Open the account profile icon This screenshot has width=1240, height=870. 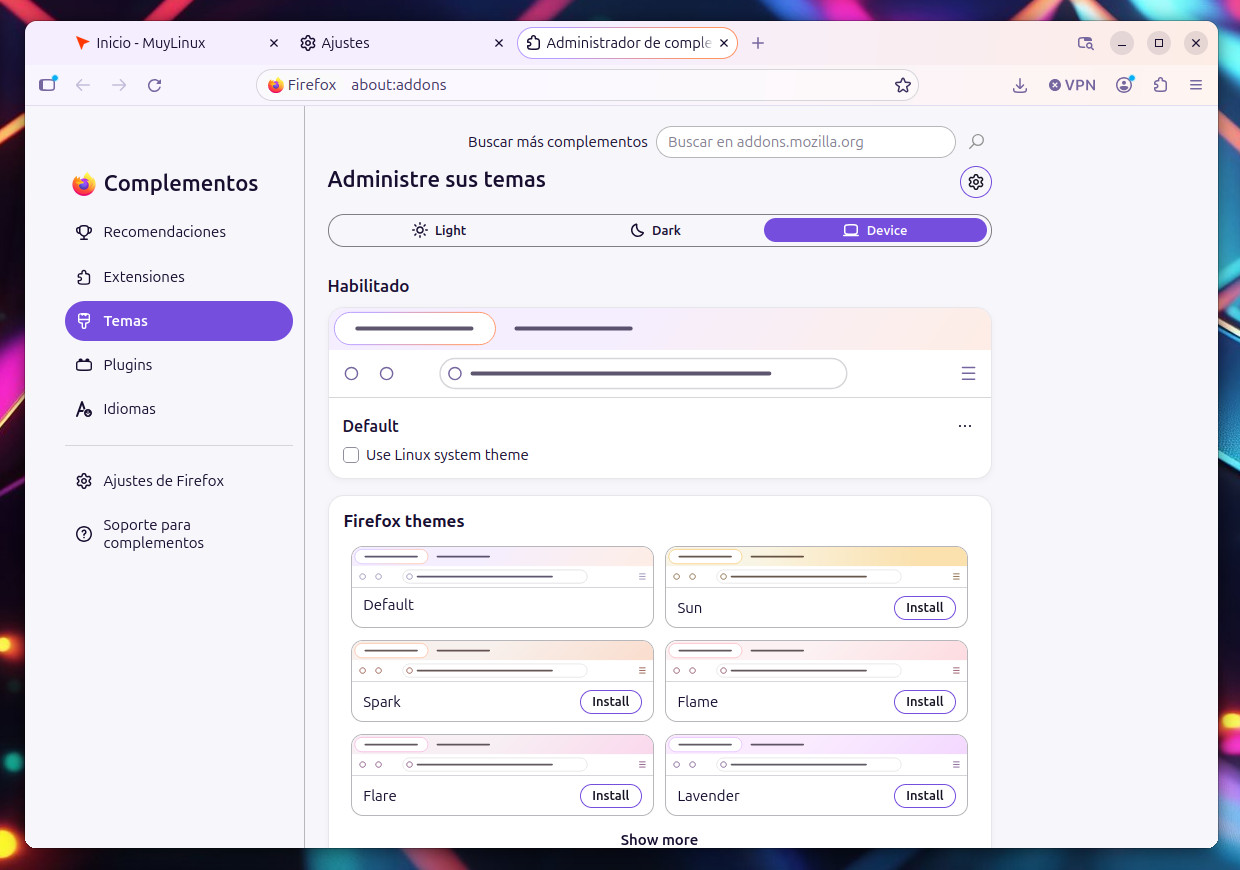[x=1125, y=85]
